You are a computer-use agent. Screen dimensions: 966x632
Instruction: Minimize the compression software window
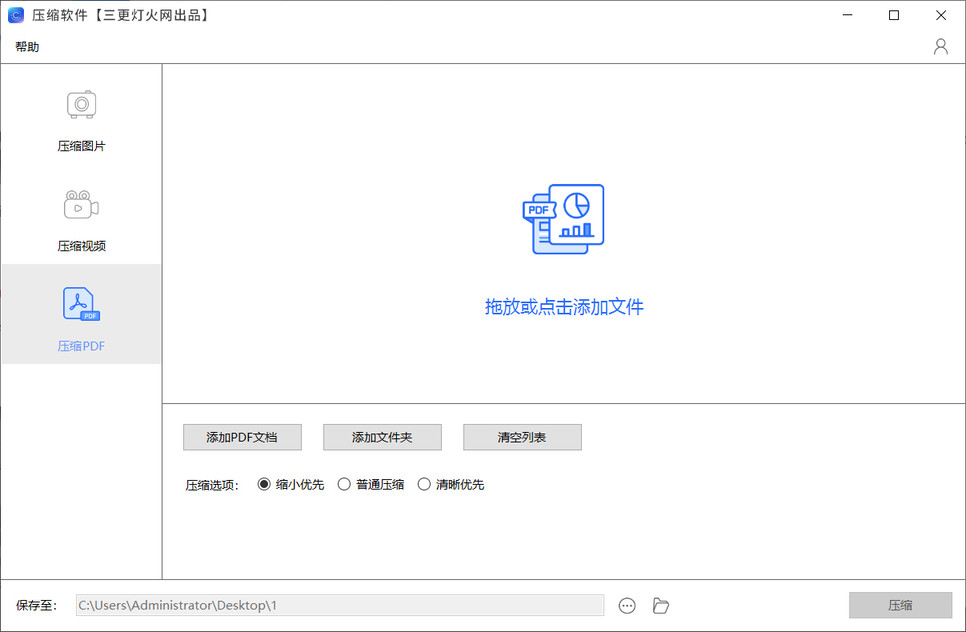coord(848,15)
